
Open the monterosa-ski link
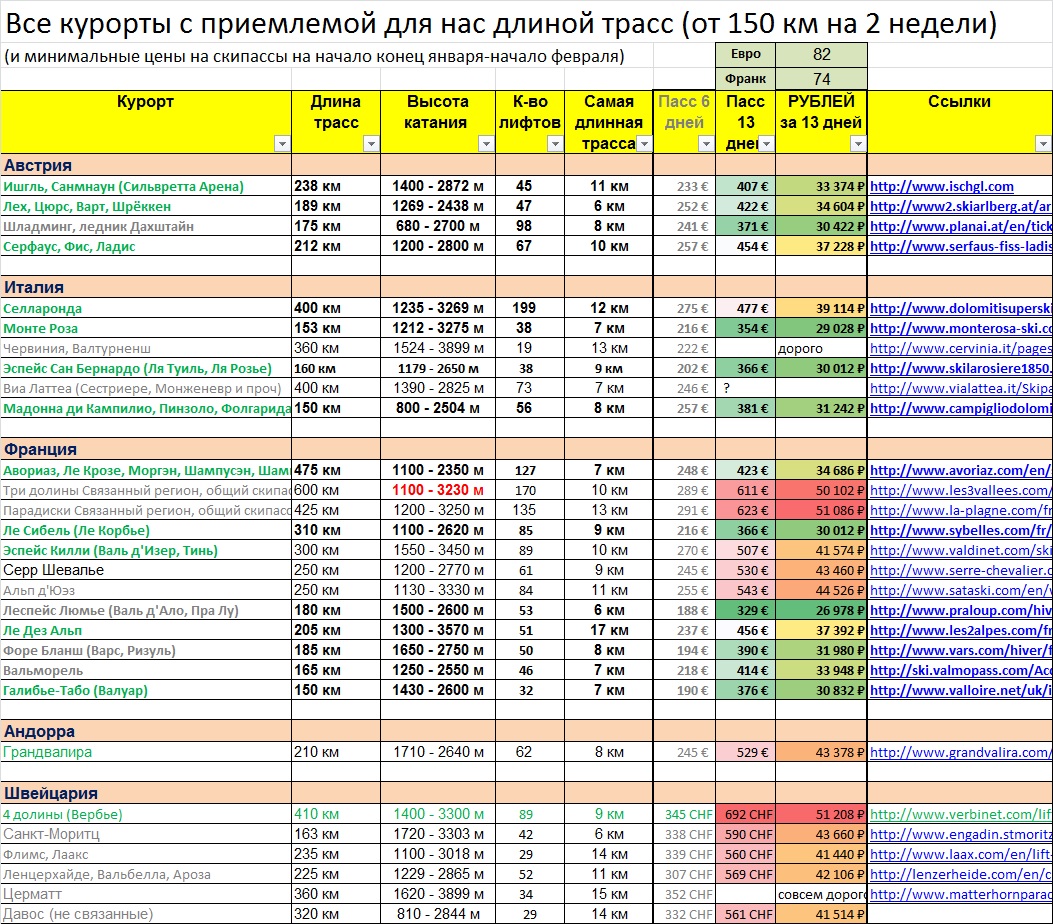(x=961, y=329)
